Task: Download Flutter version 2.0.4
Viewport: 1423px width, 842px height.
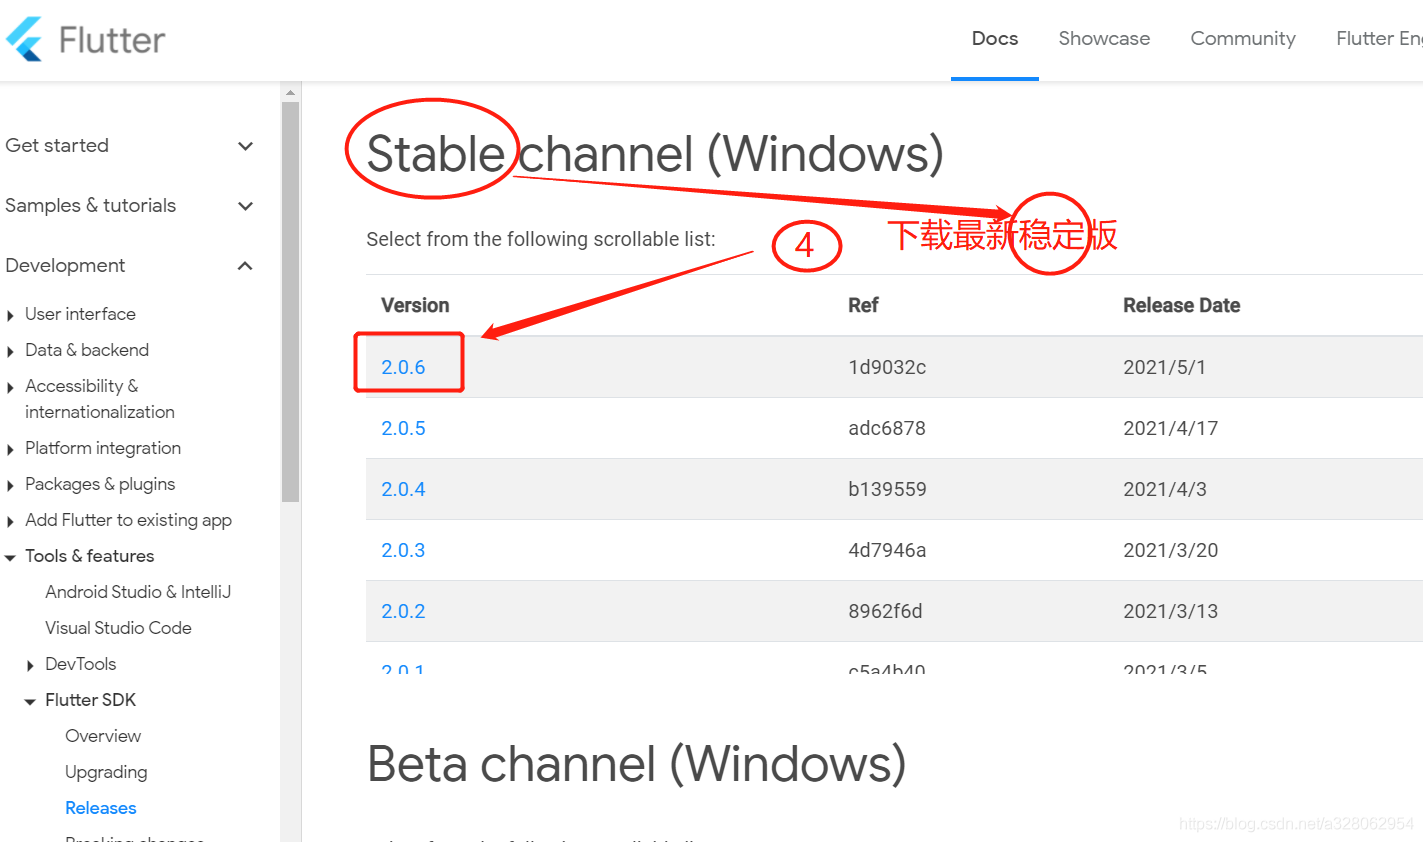Action: (403, 489)
